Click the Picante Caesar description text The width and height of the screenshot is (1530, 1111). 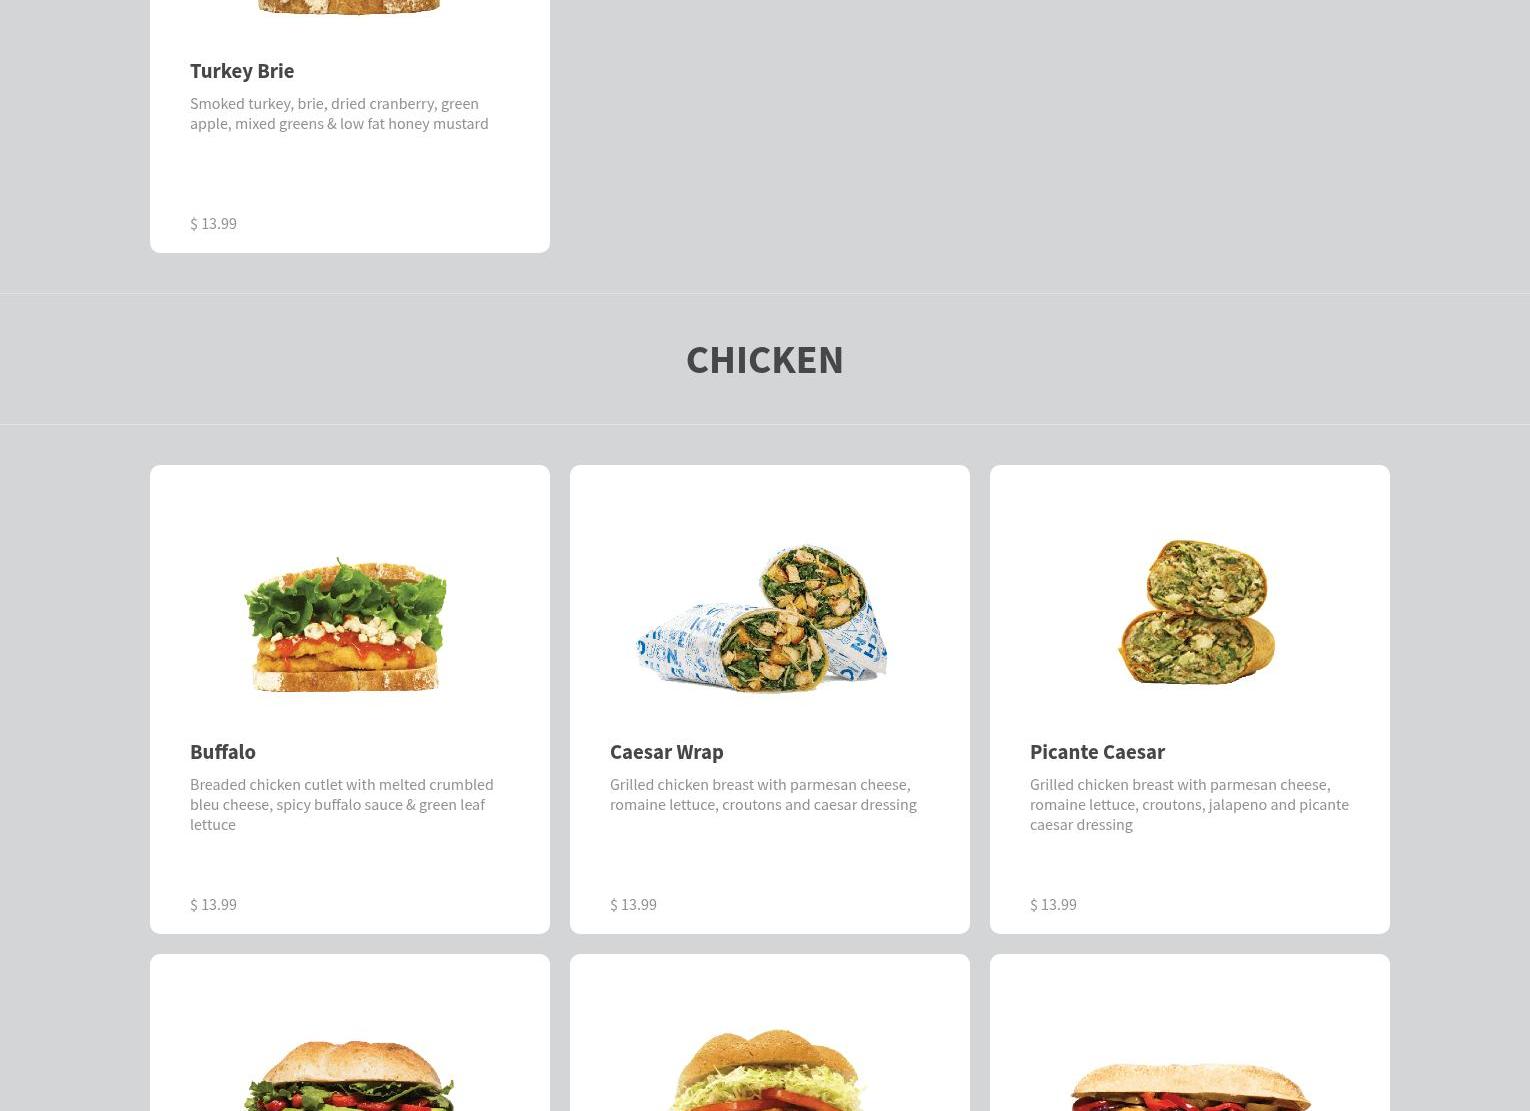pos(1189,804)
